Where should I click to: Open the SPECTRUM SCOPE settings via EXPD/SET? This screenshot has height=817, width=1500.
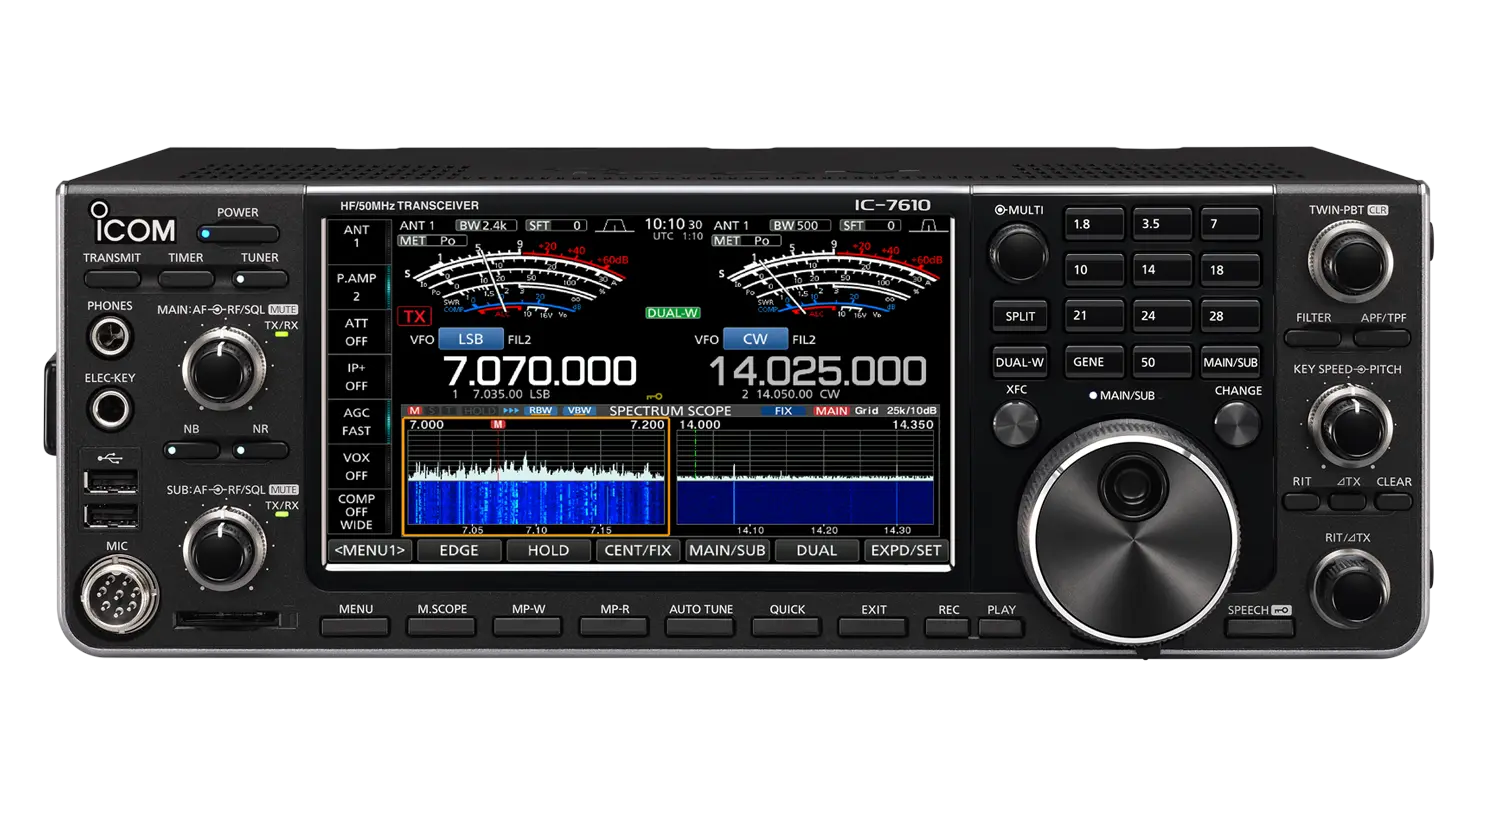point(906,550)
